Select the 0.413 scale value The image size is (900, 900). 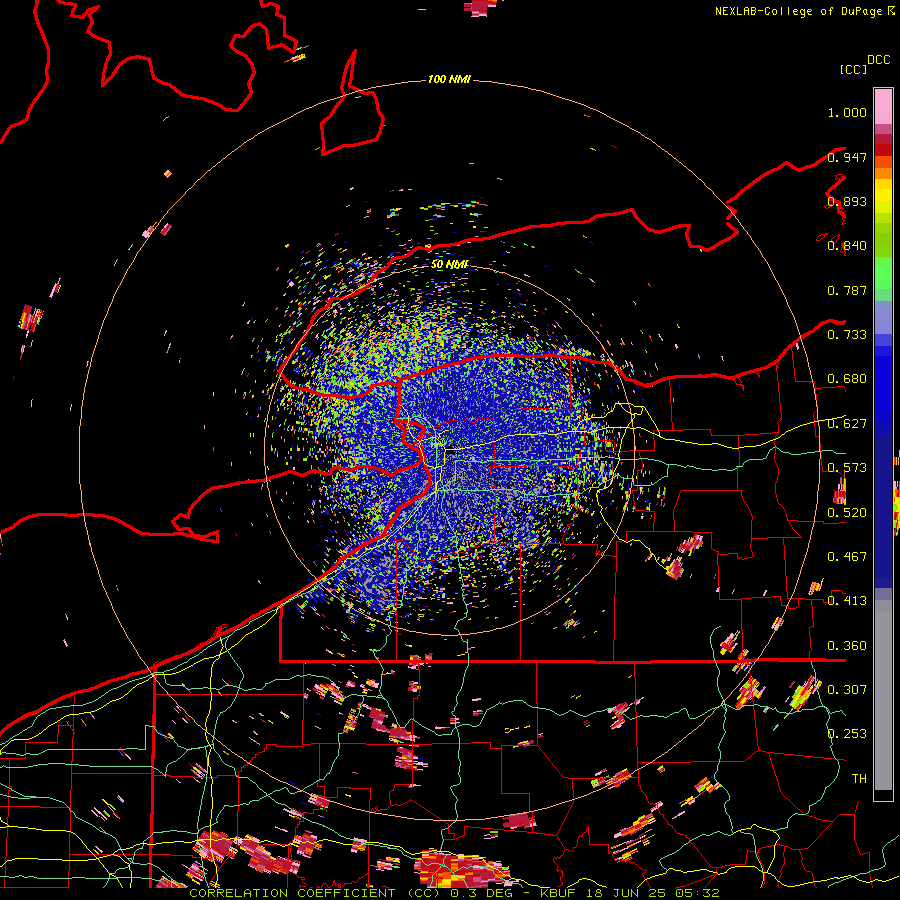847,601
